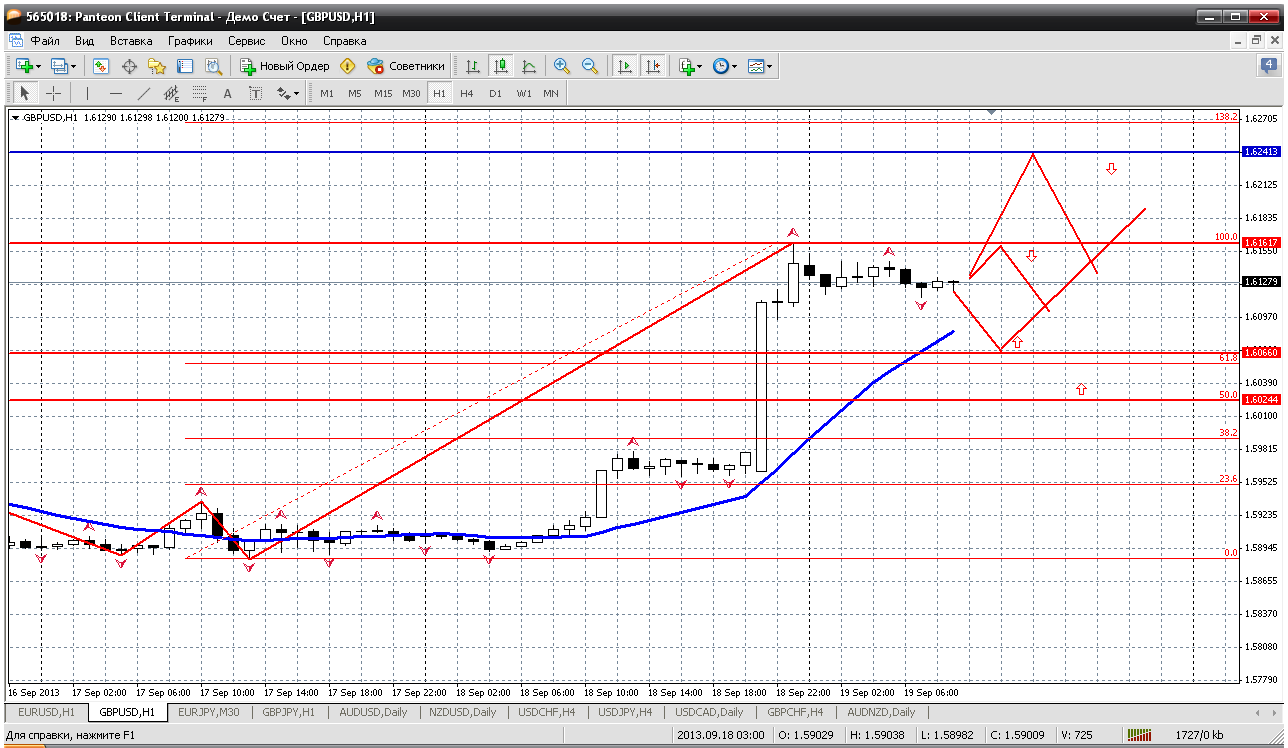Click the red 1.60660 price label
Screen dimensions: 1288x748
(x=1260, y=353)
